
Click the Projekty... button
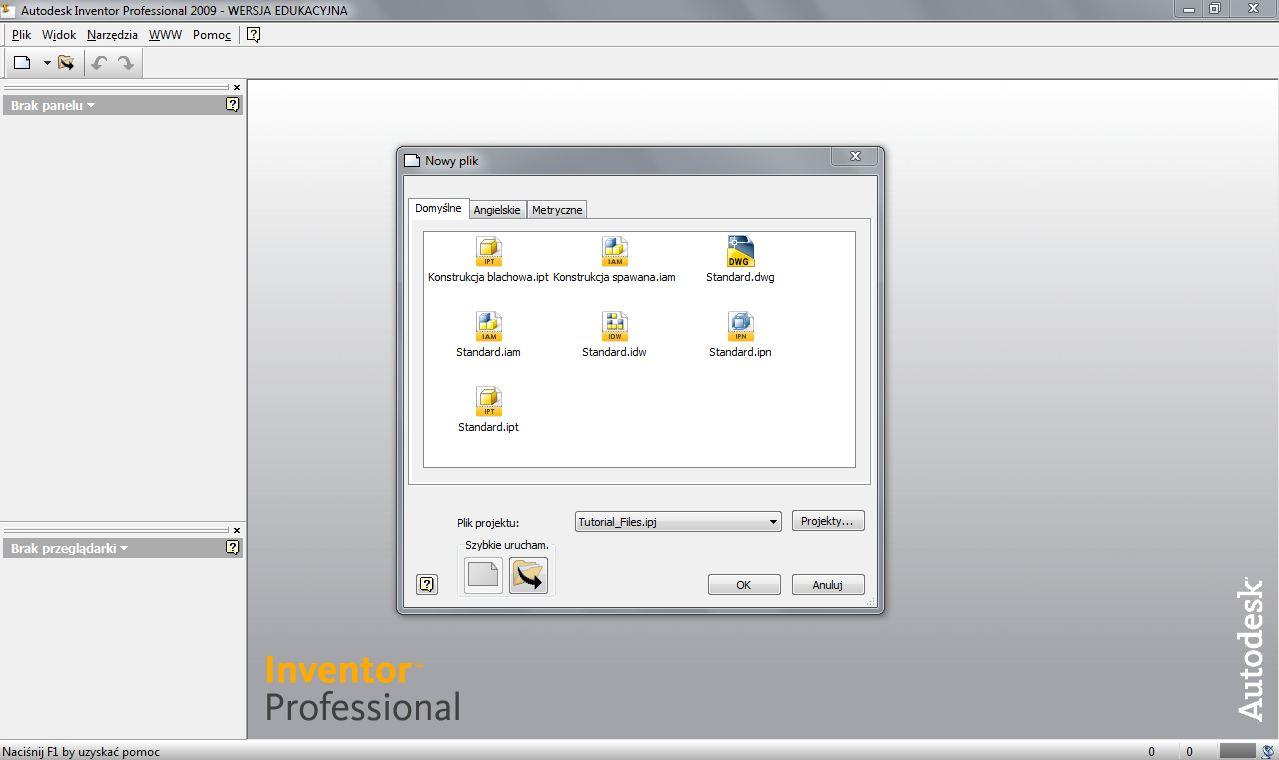[x=828, y=521]
